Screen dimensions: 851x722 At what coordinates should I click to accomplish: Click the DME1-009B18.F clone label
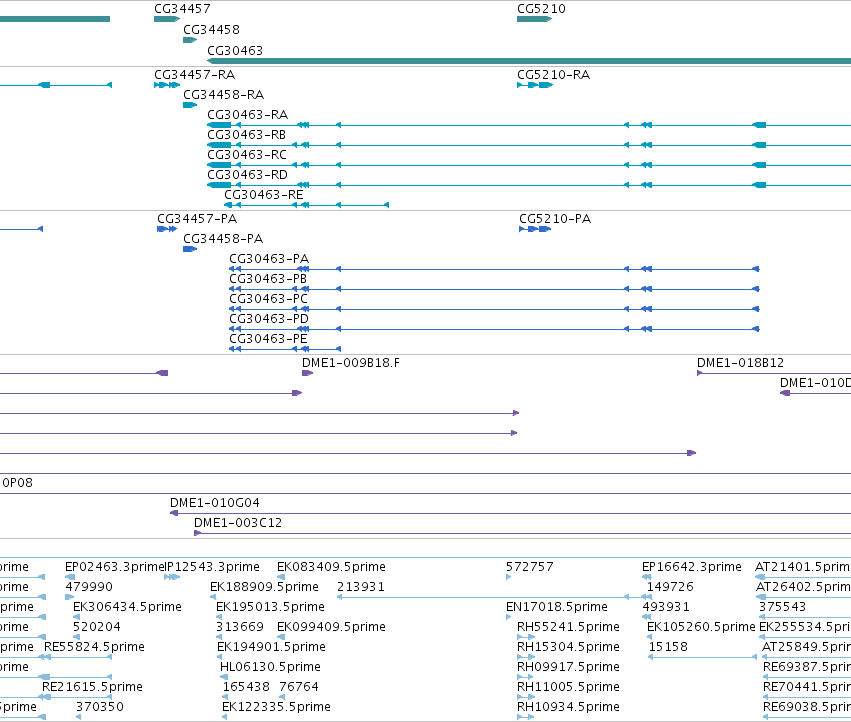pos(351,363)
